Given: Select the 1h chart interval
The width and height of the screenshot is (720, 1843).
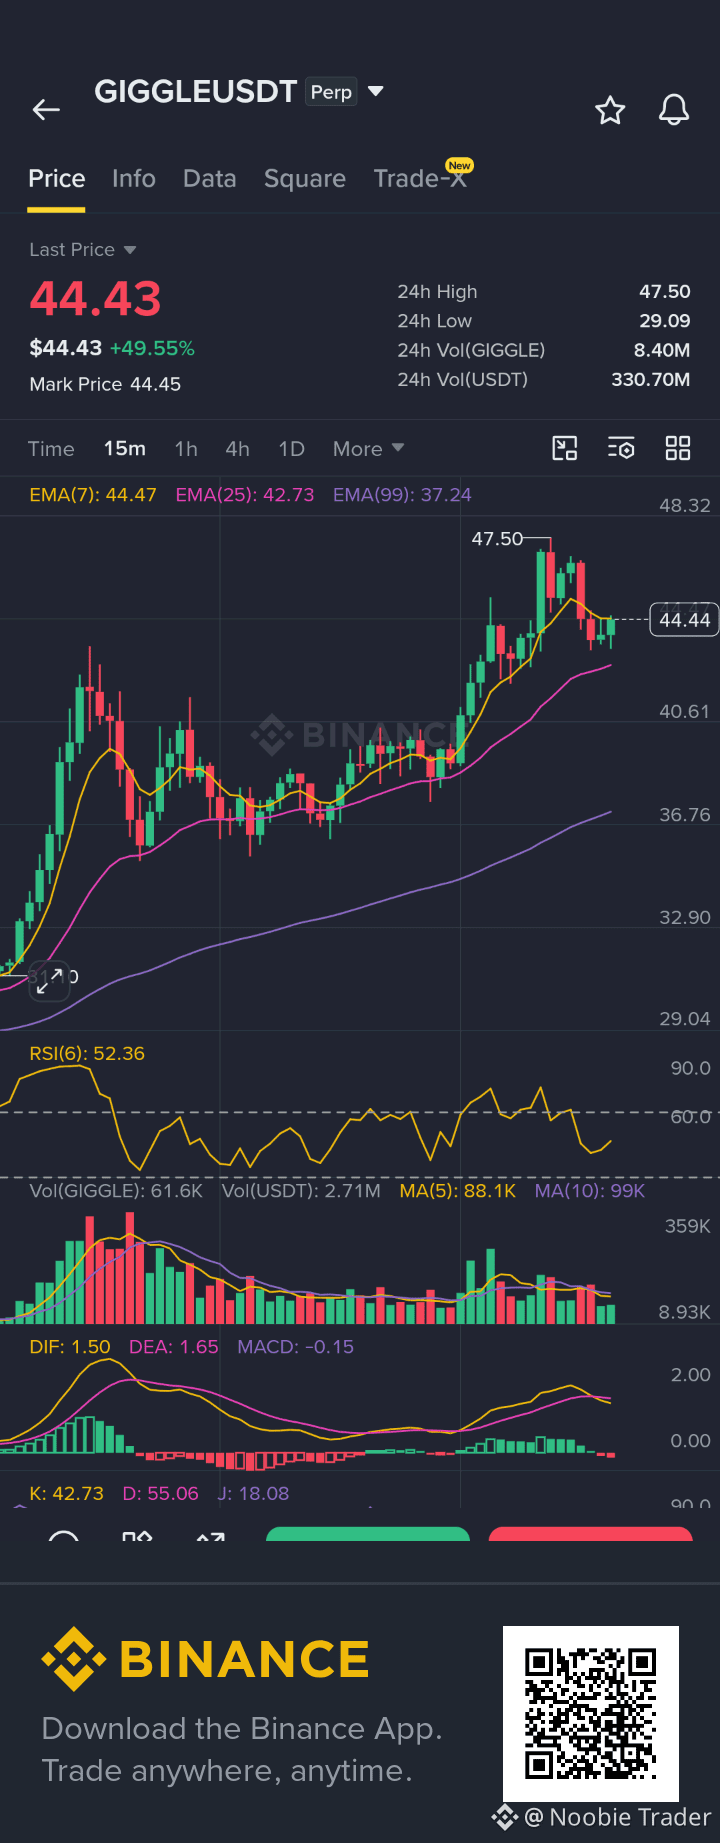Looking at the screenshot, I should (x=186, y=449).
